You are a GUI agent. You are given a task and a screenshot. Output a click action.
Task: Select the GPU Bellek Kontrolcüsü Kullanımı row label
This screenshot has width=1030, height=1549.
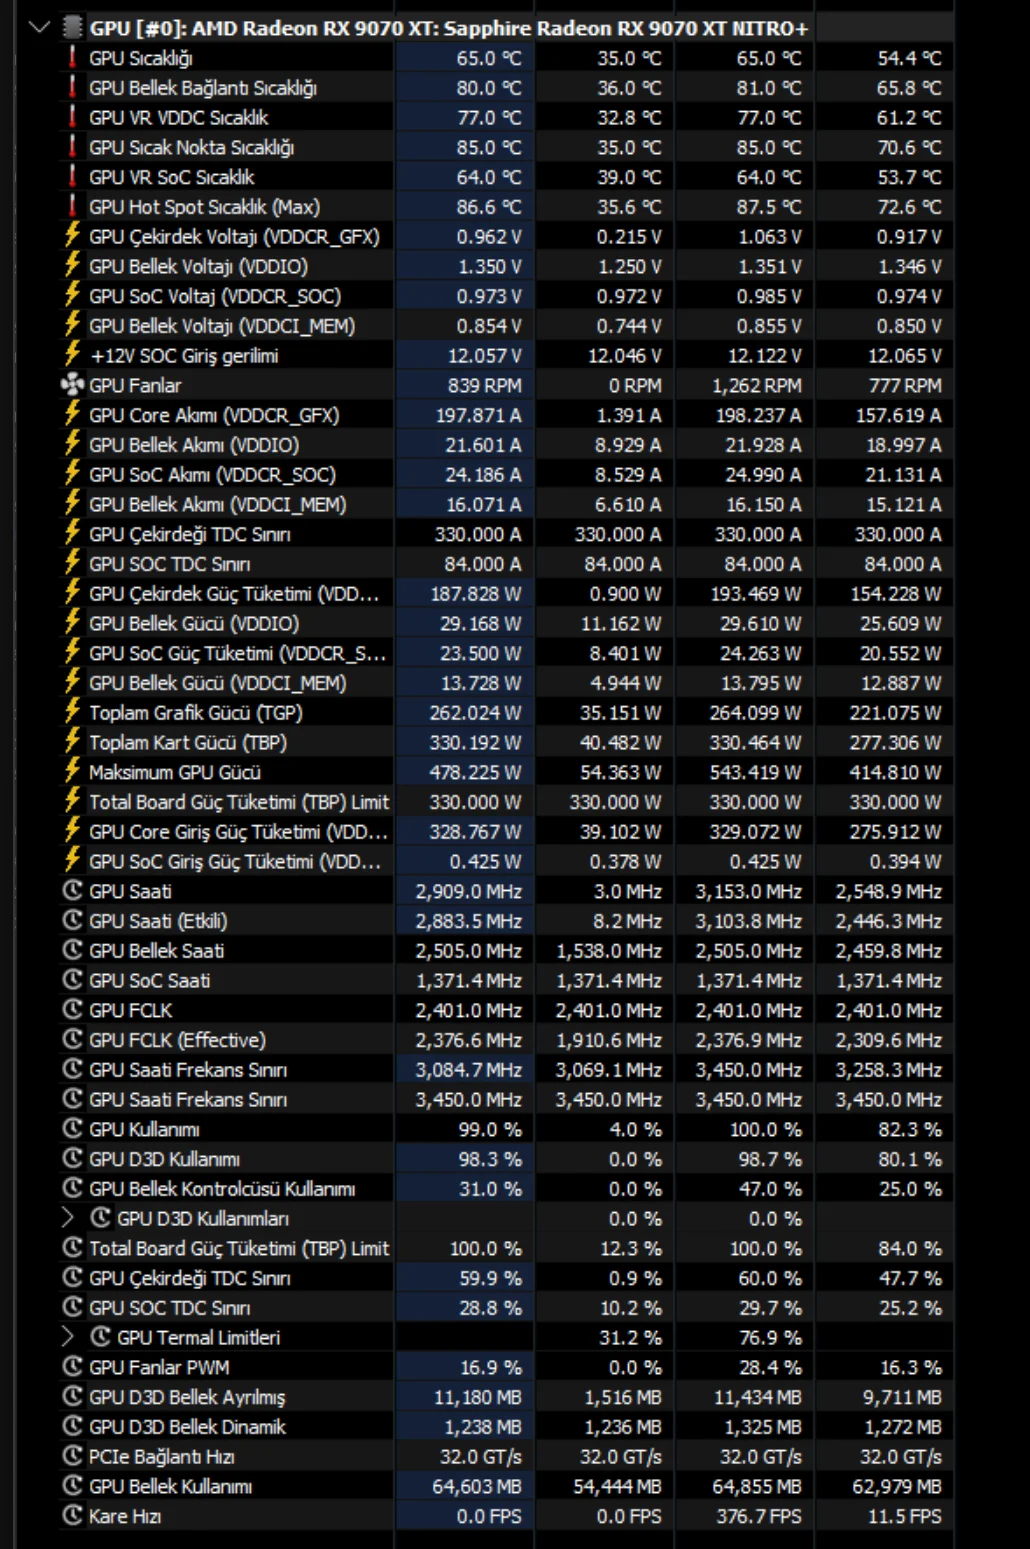click(x=222, y=1189)
